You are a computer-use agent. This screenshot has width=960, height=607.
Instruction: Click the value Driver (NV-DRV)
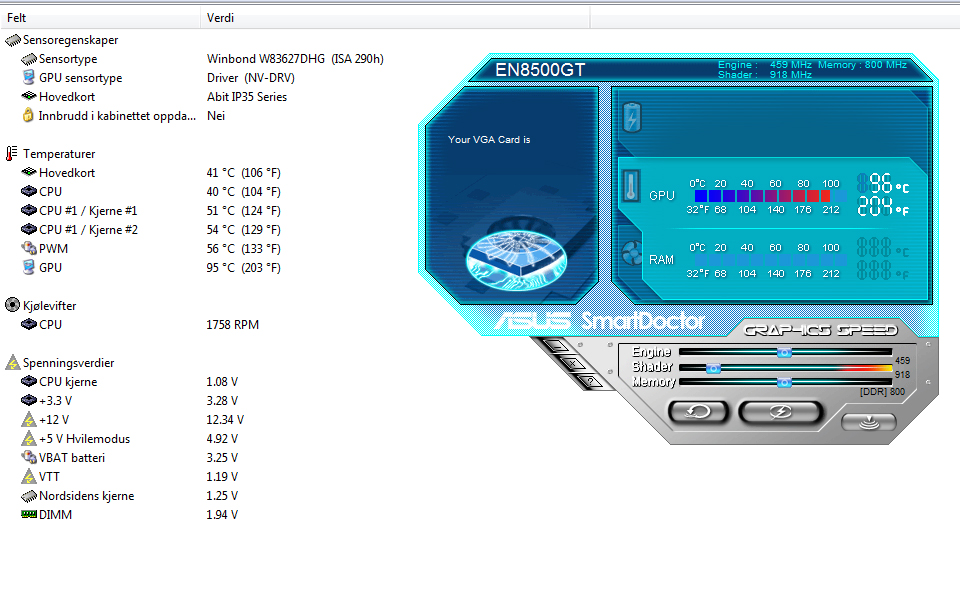pyautogui.click(x=250, y=78)
